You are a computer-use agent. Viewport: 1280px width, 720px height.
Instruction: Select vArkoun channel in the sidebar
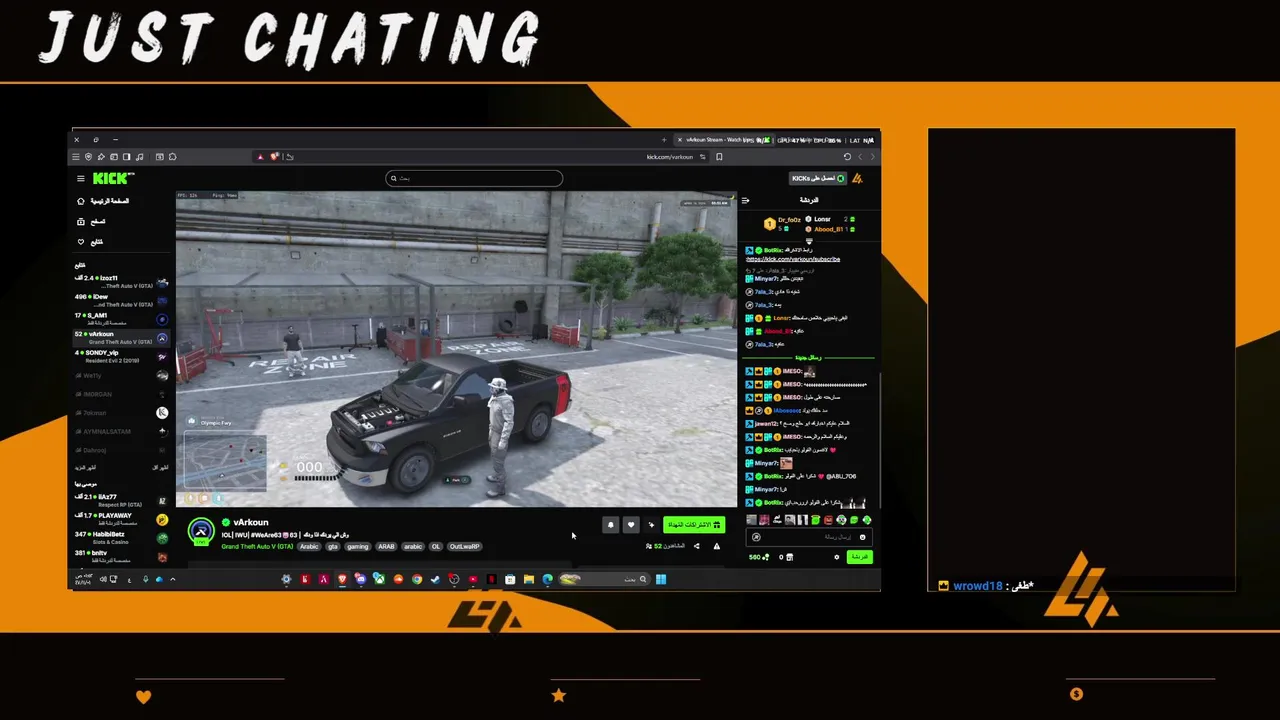(x=121, y=338)
